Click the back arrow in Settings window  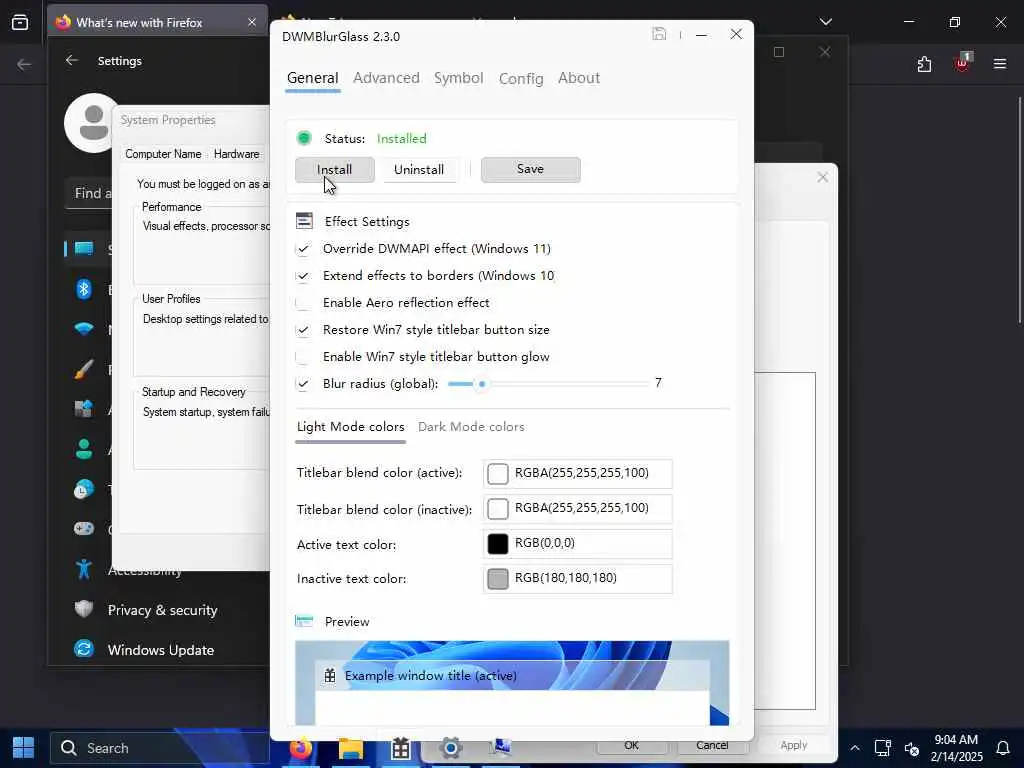72,60
